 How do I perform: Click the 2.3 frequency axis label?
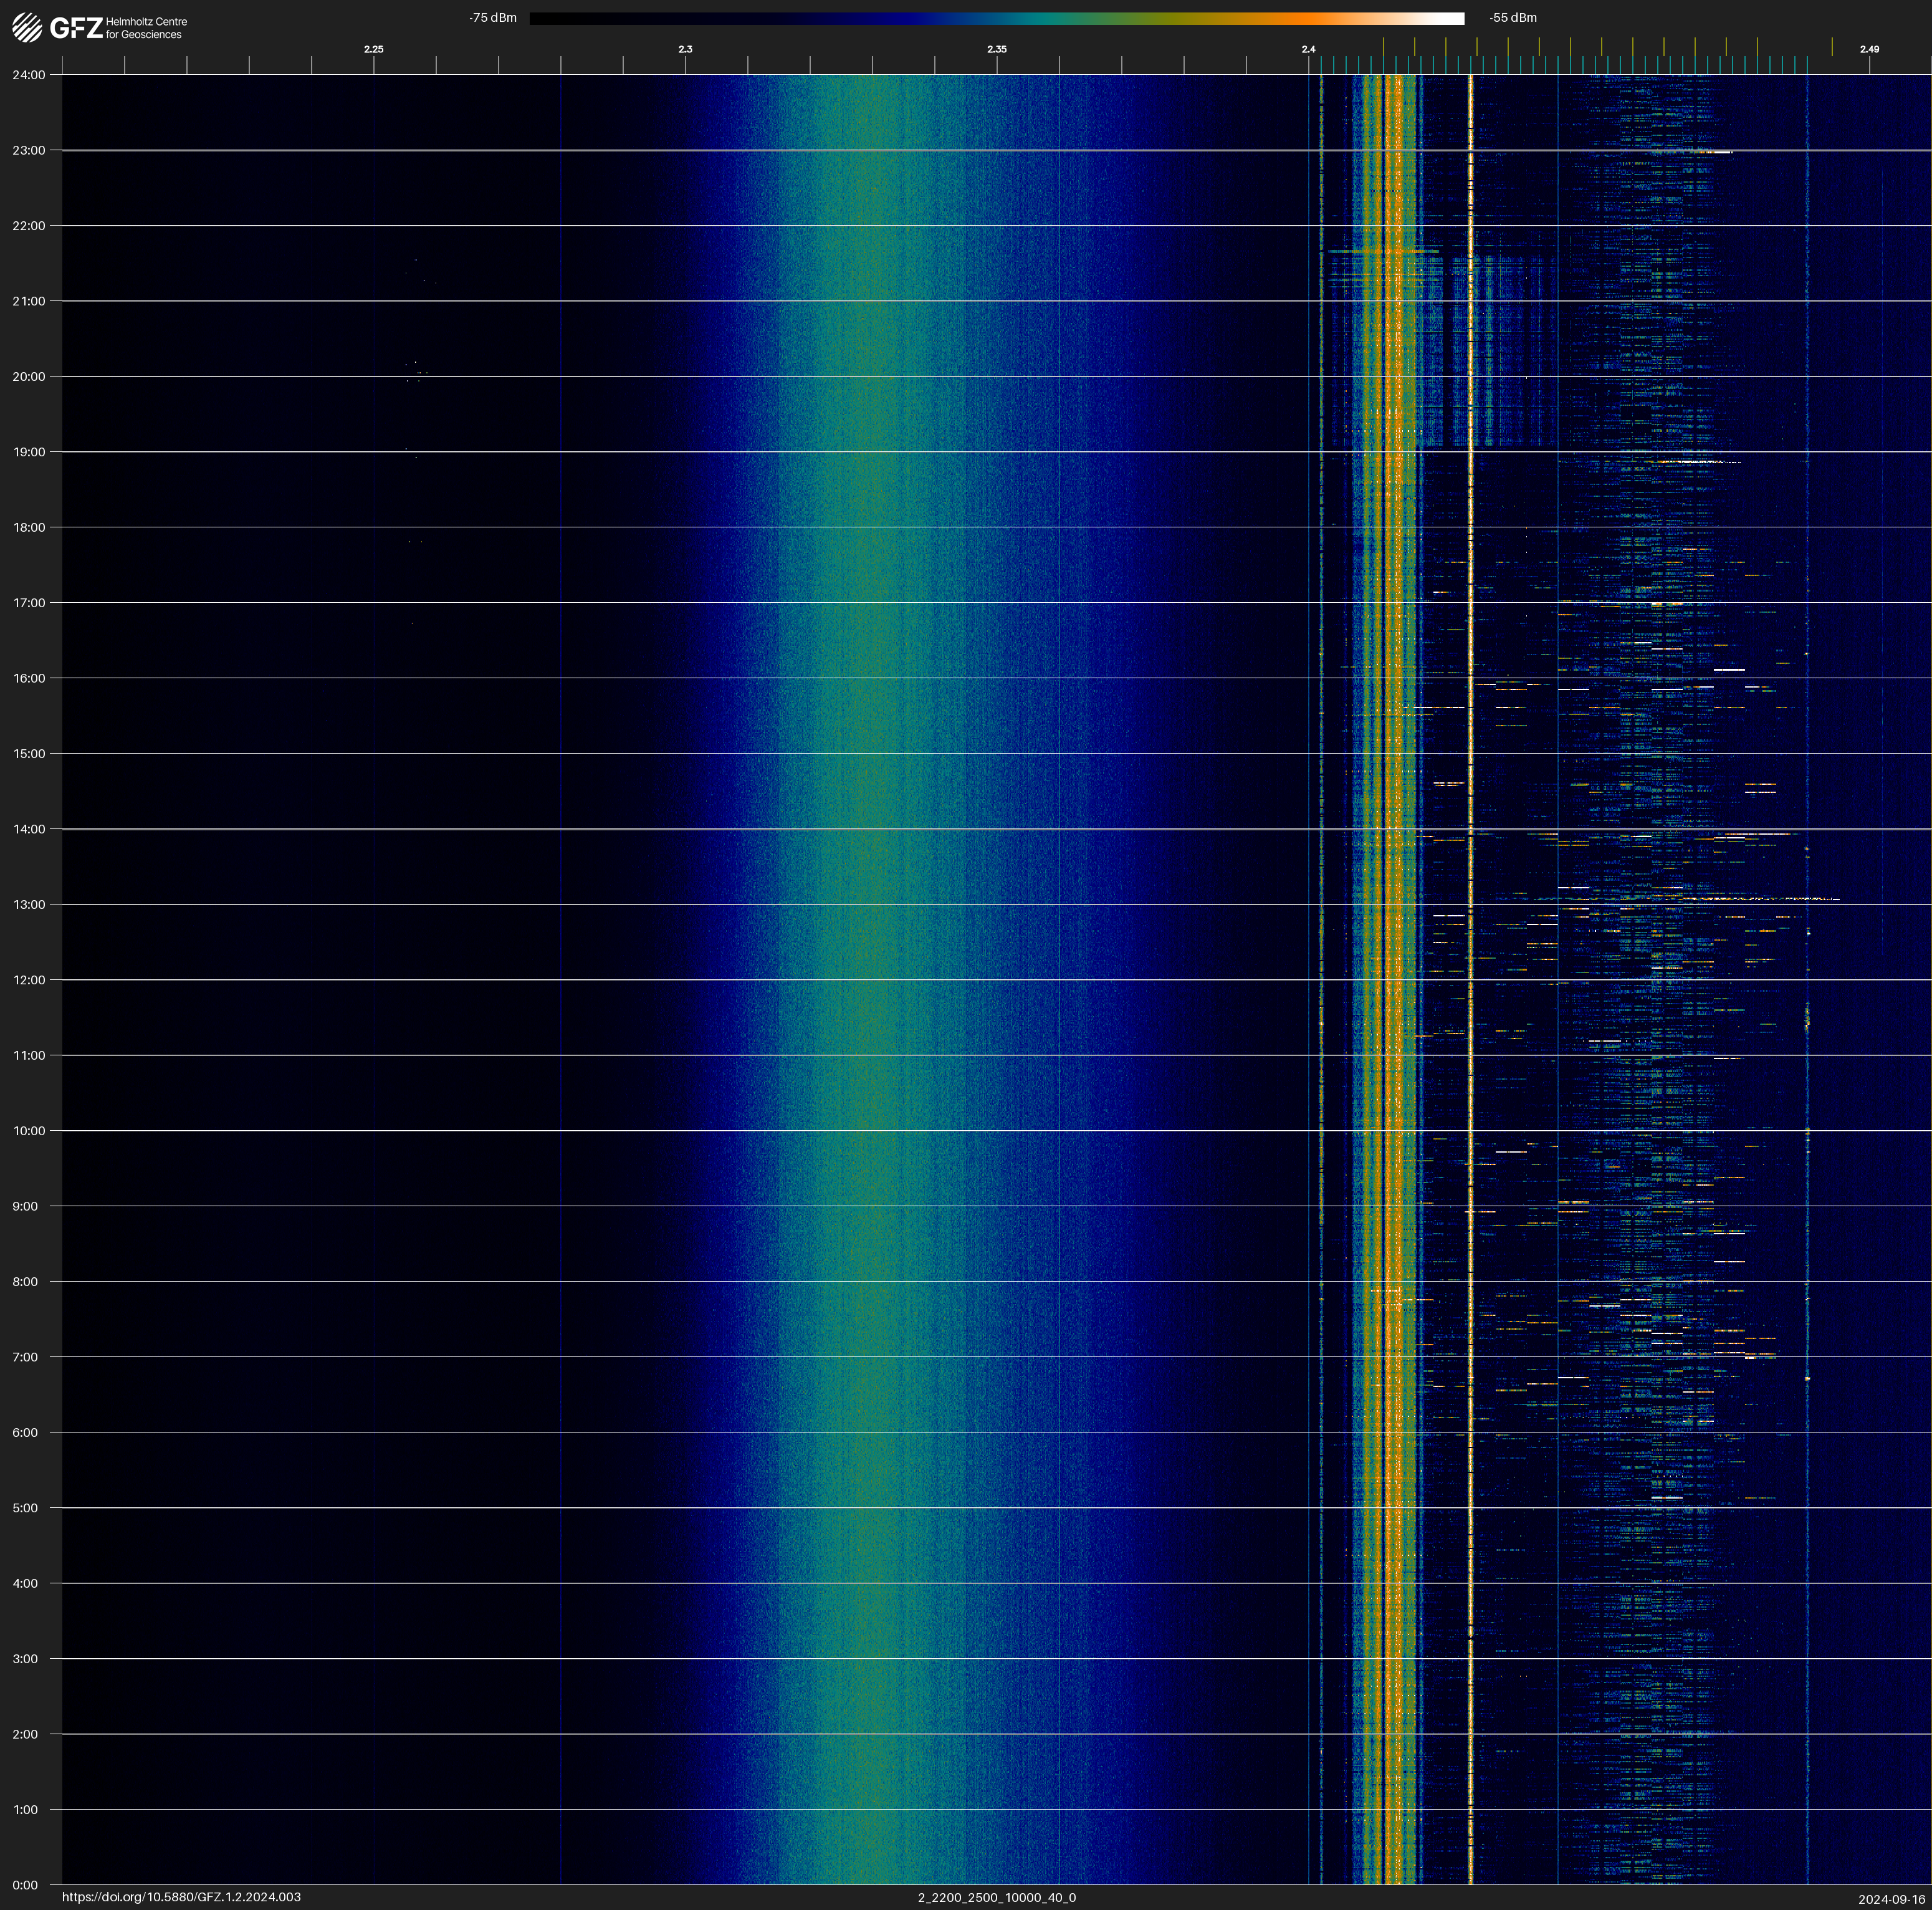coord(685,49)
